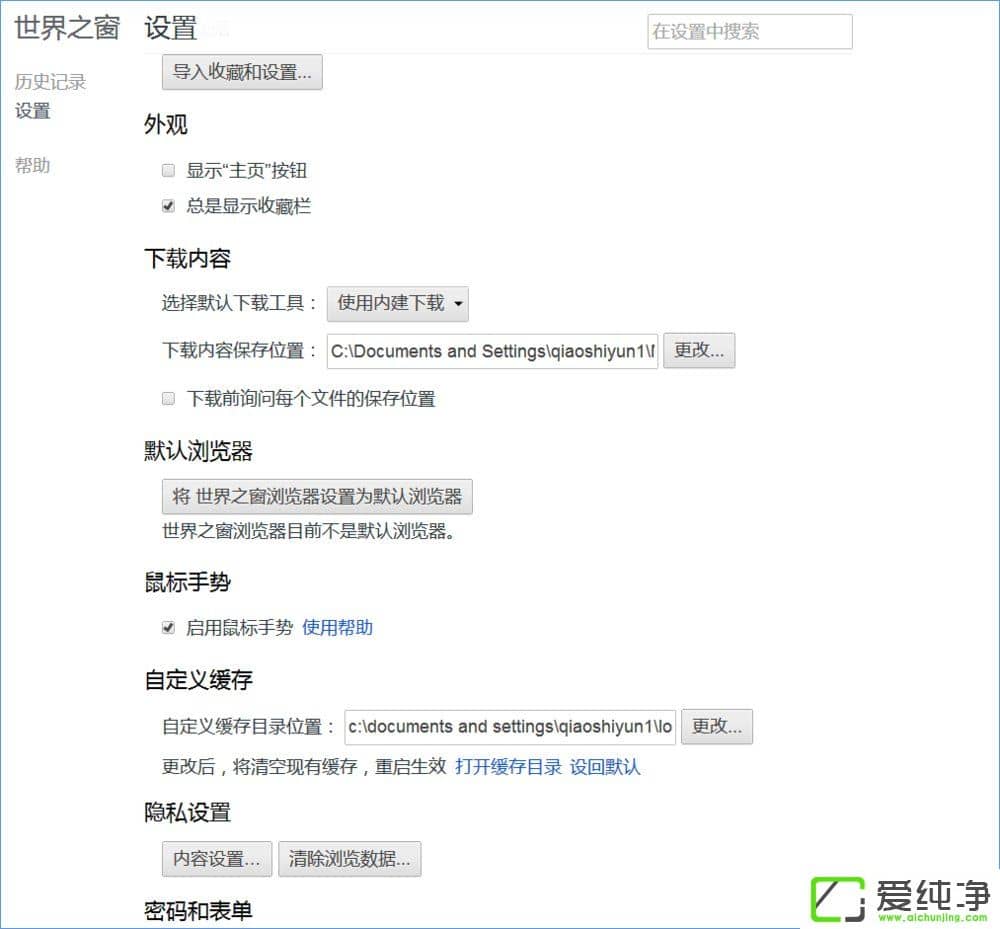Click the 世界之窗 logo in the top-left corner
Viewport: 1000px width, 929px height.
[66, 29]
